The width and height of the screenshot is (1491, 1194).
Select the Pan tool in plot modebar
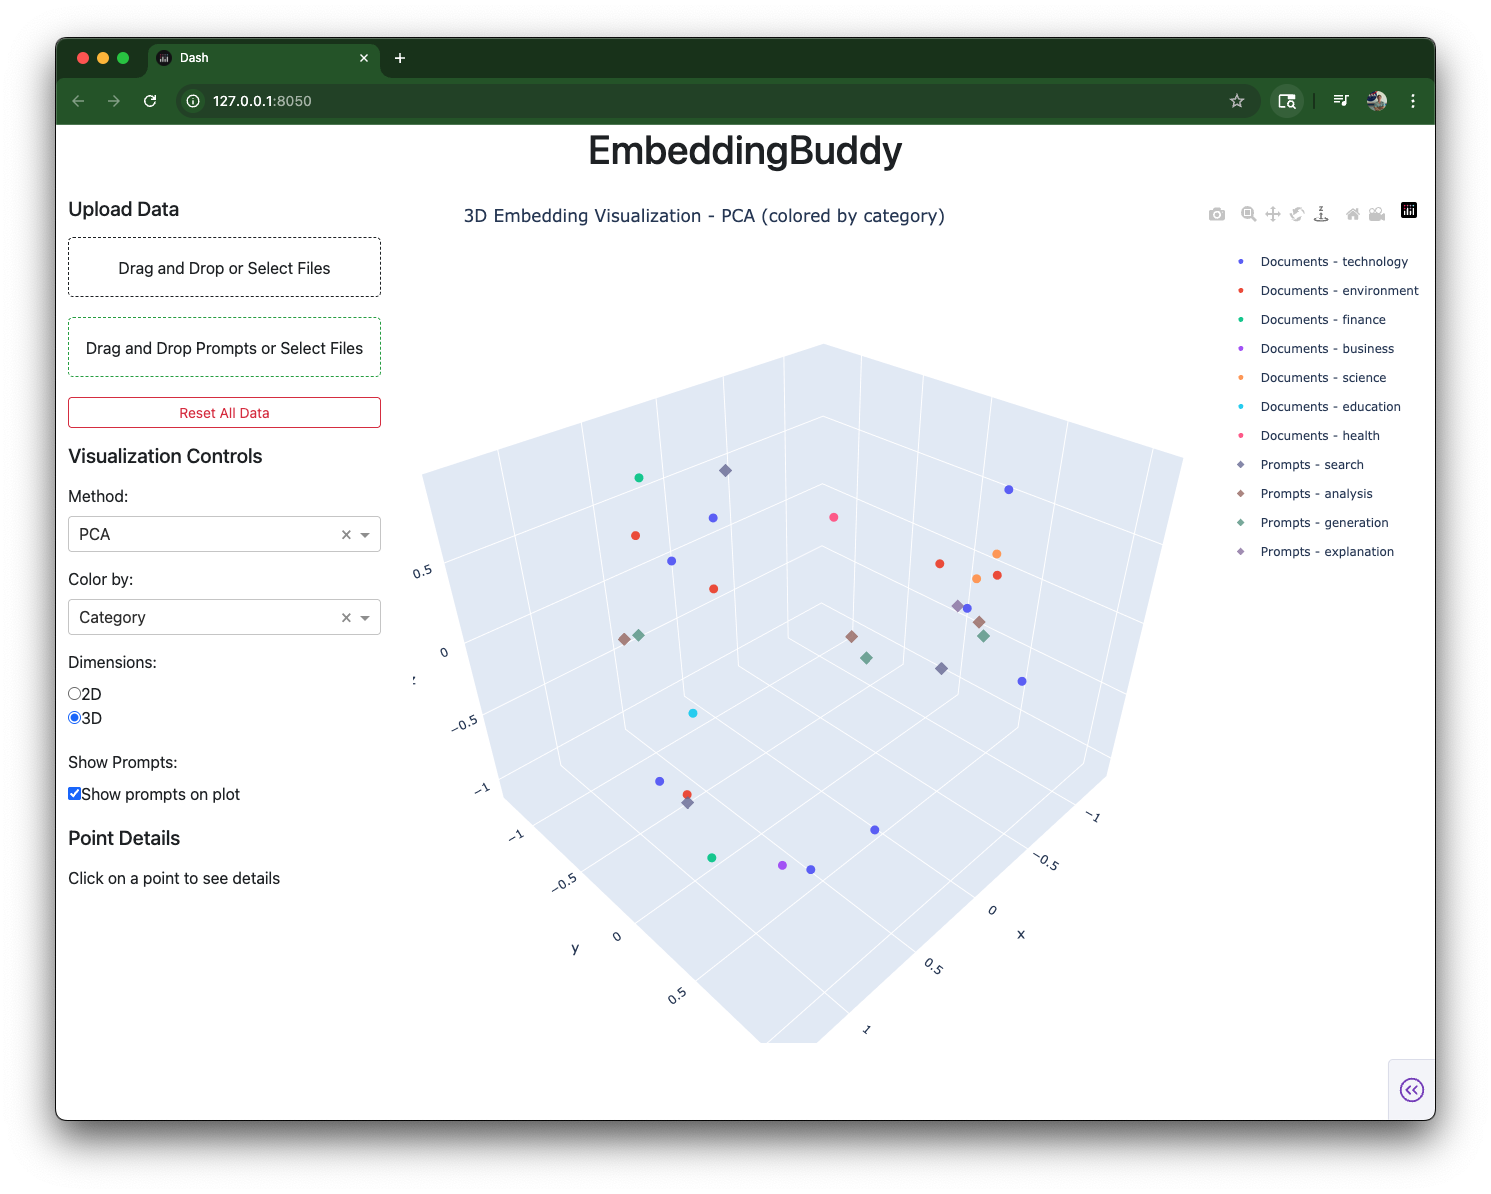click(x=1273, y=214)
